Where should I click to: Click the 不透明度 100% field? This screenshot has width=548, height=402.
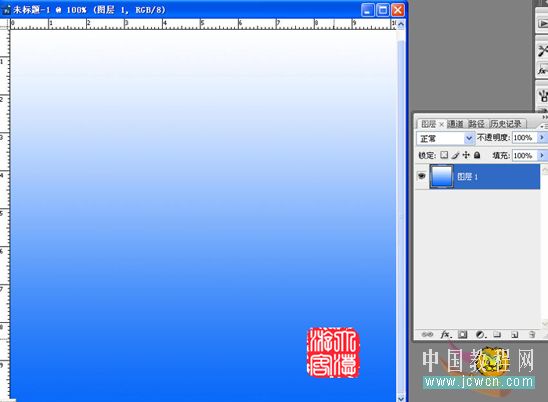click(524, 137)
